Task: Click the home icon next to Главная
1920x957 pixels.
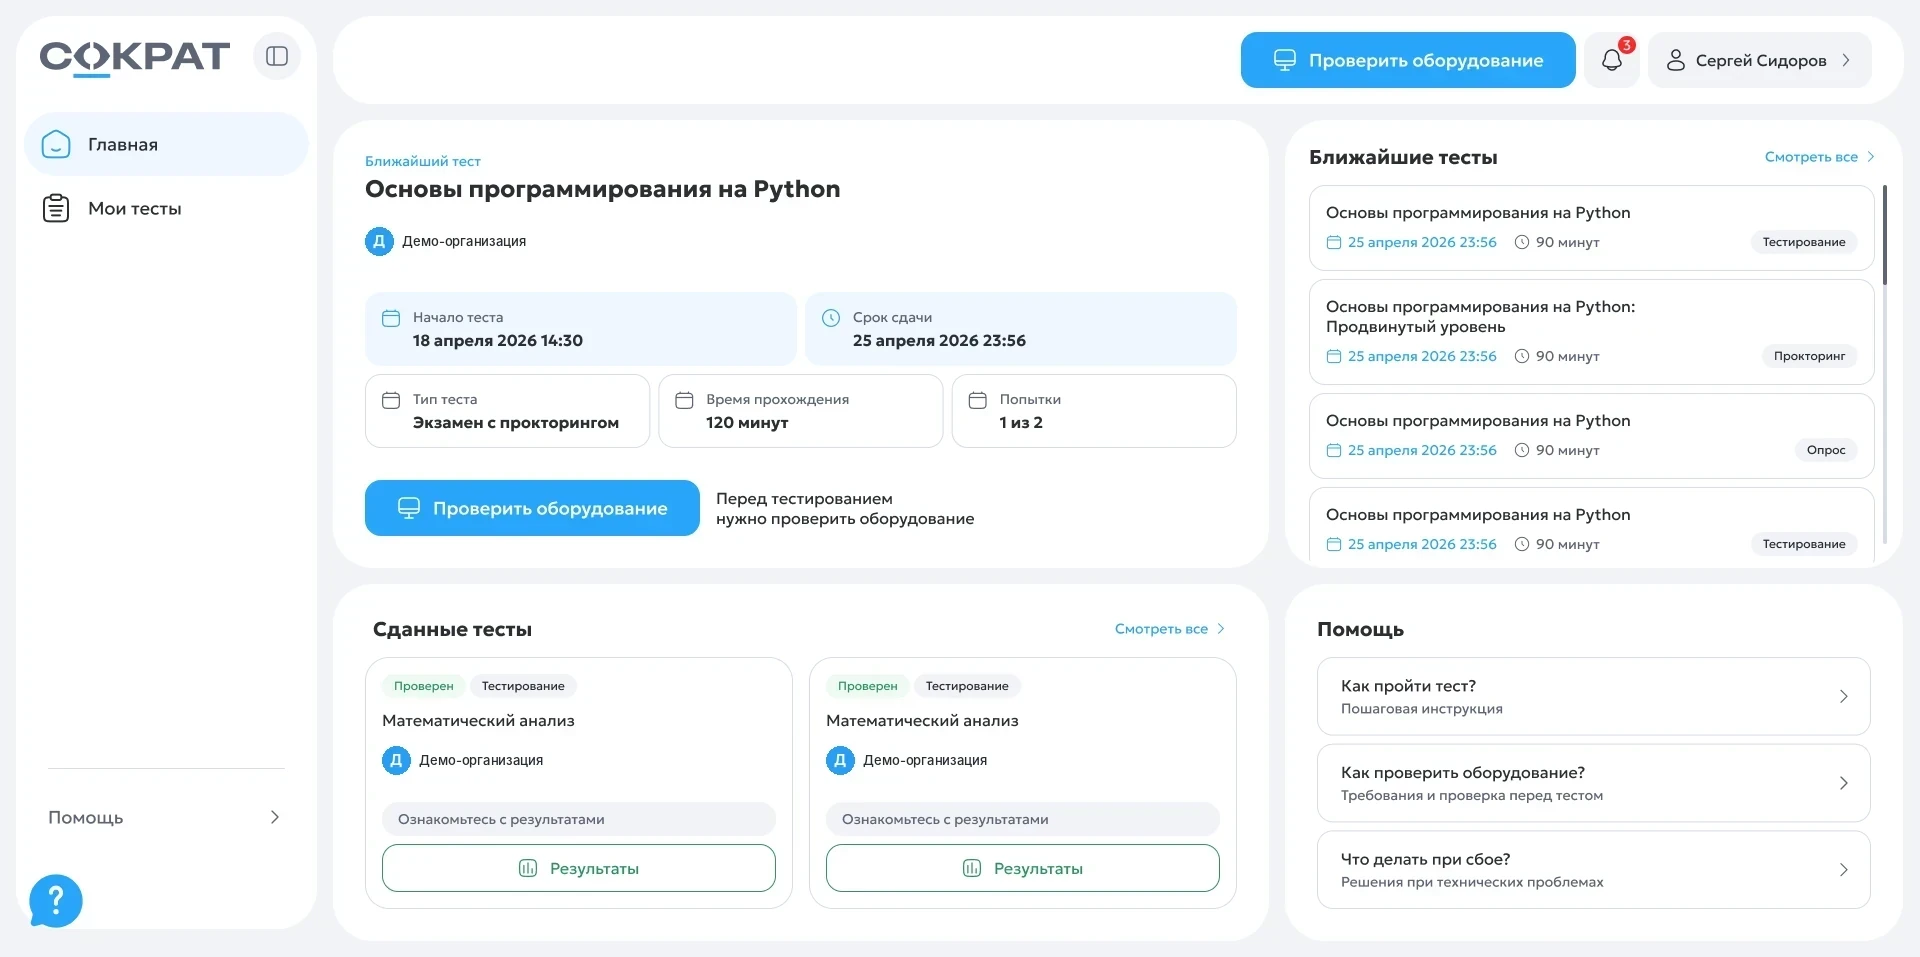Action: point(56,144)
